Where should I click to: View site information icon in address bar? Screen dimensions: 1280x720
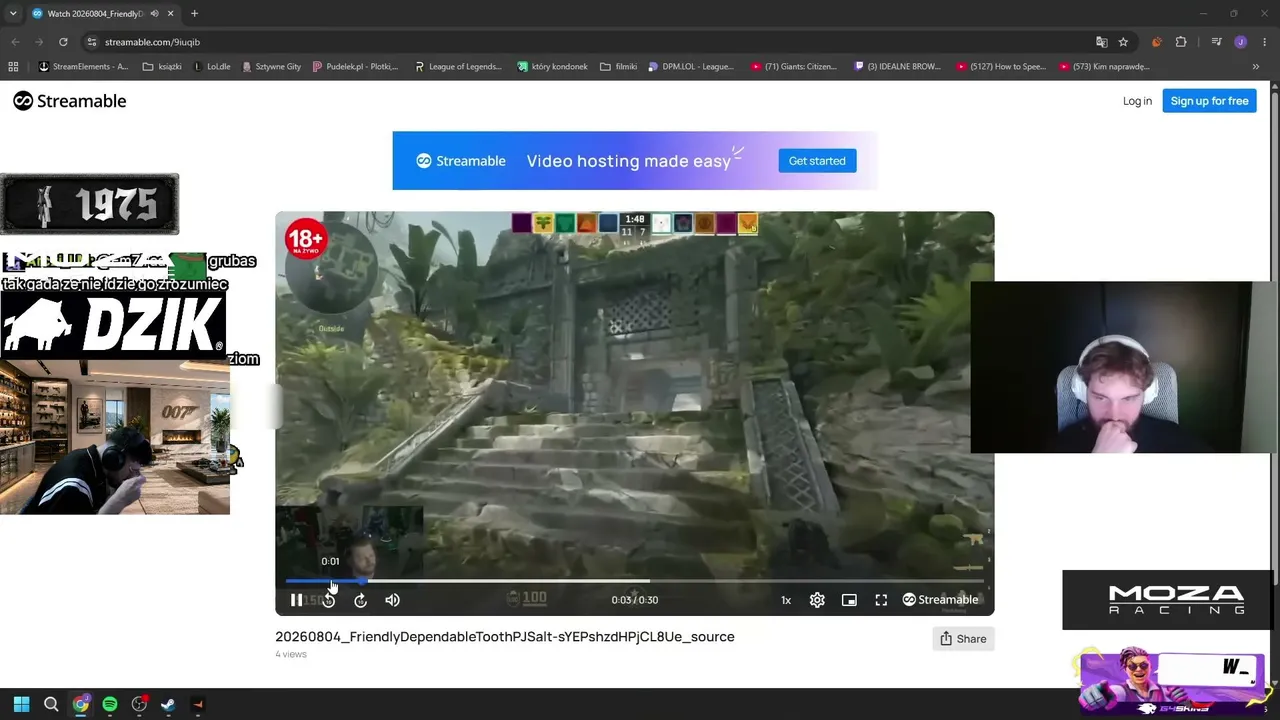tap(92, 42)
